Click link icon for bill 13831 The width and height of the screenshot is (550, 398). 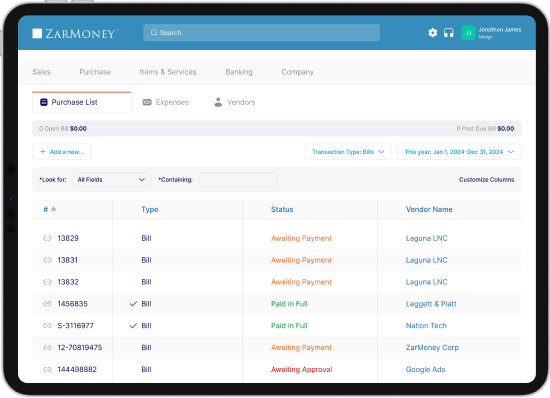point(47,260)
